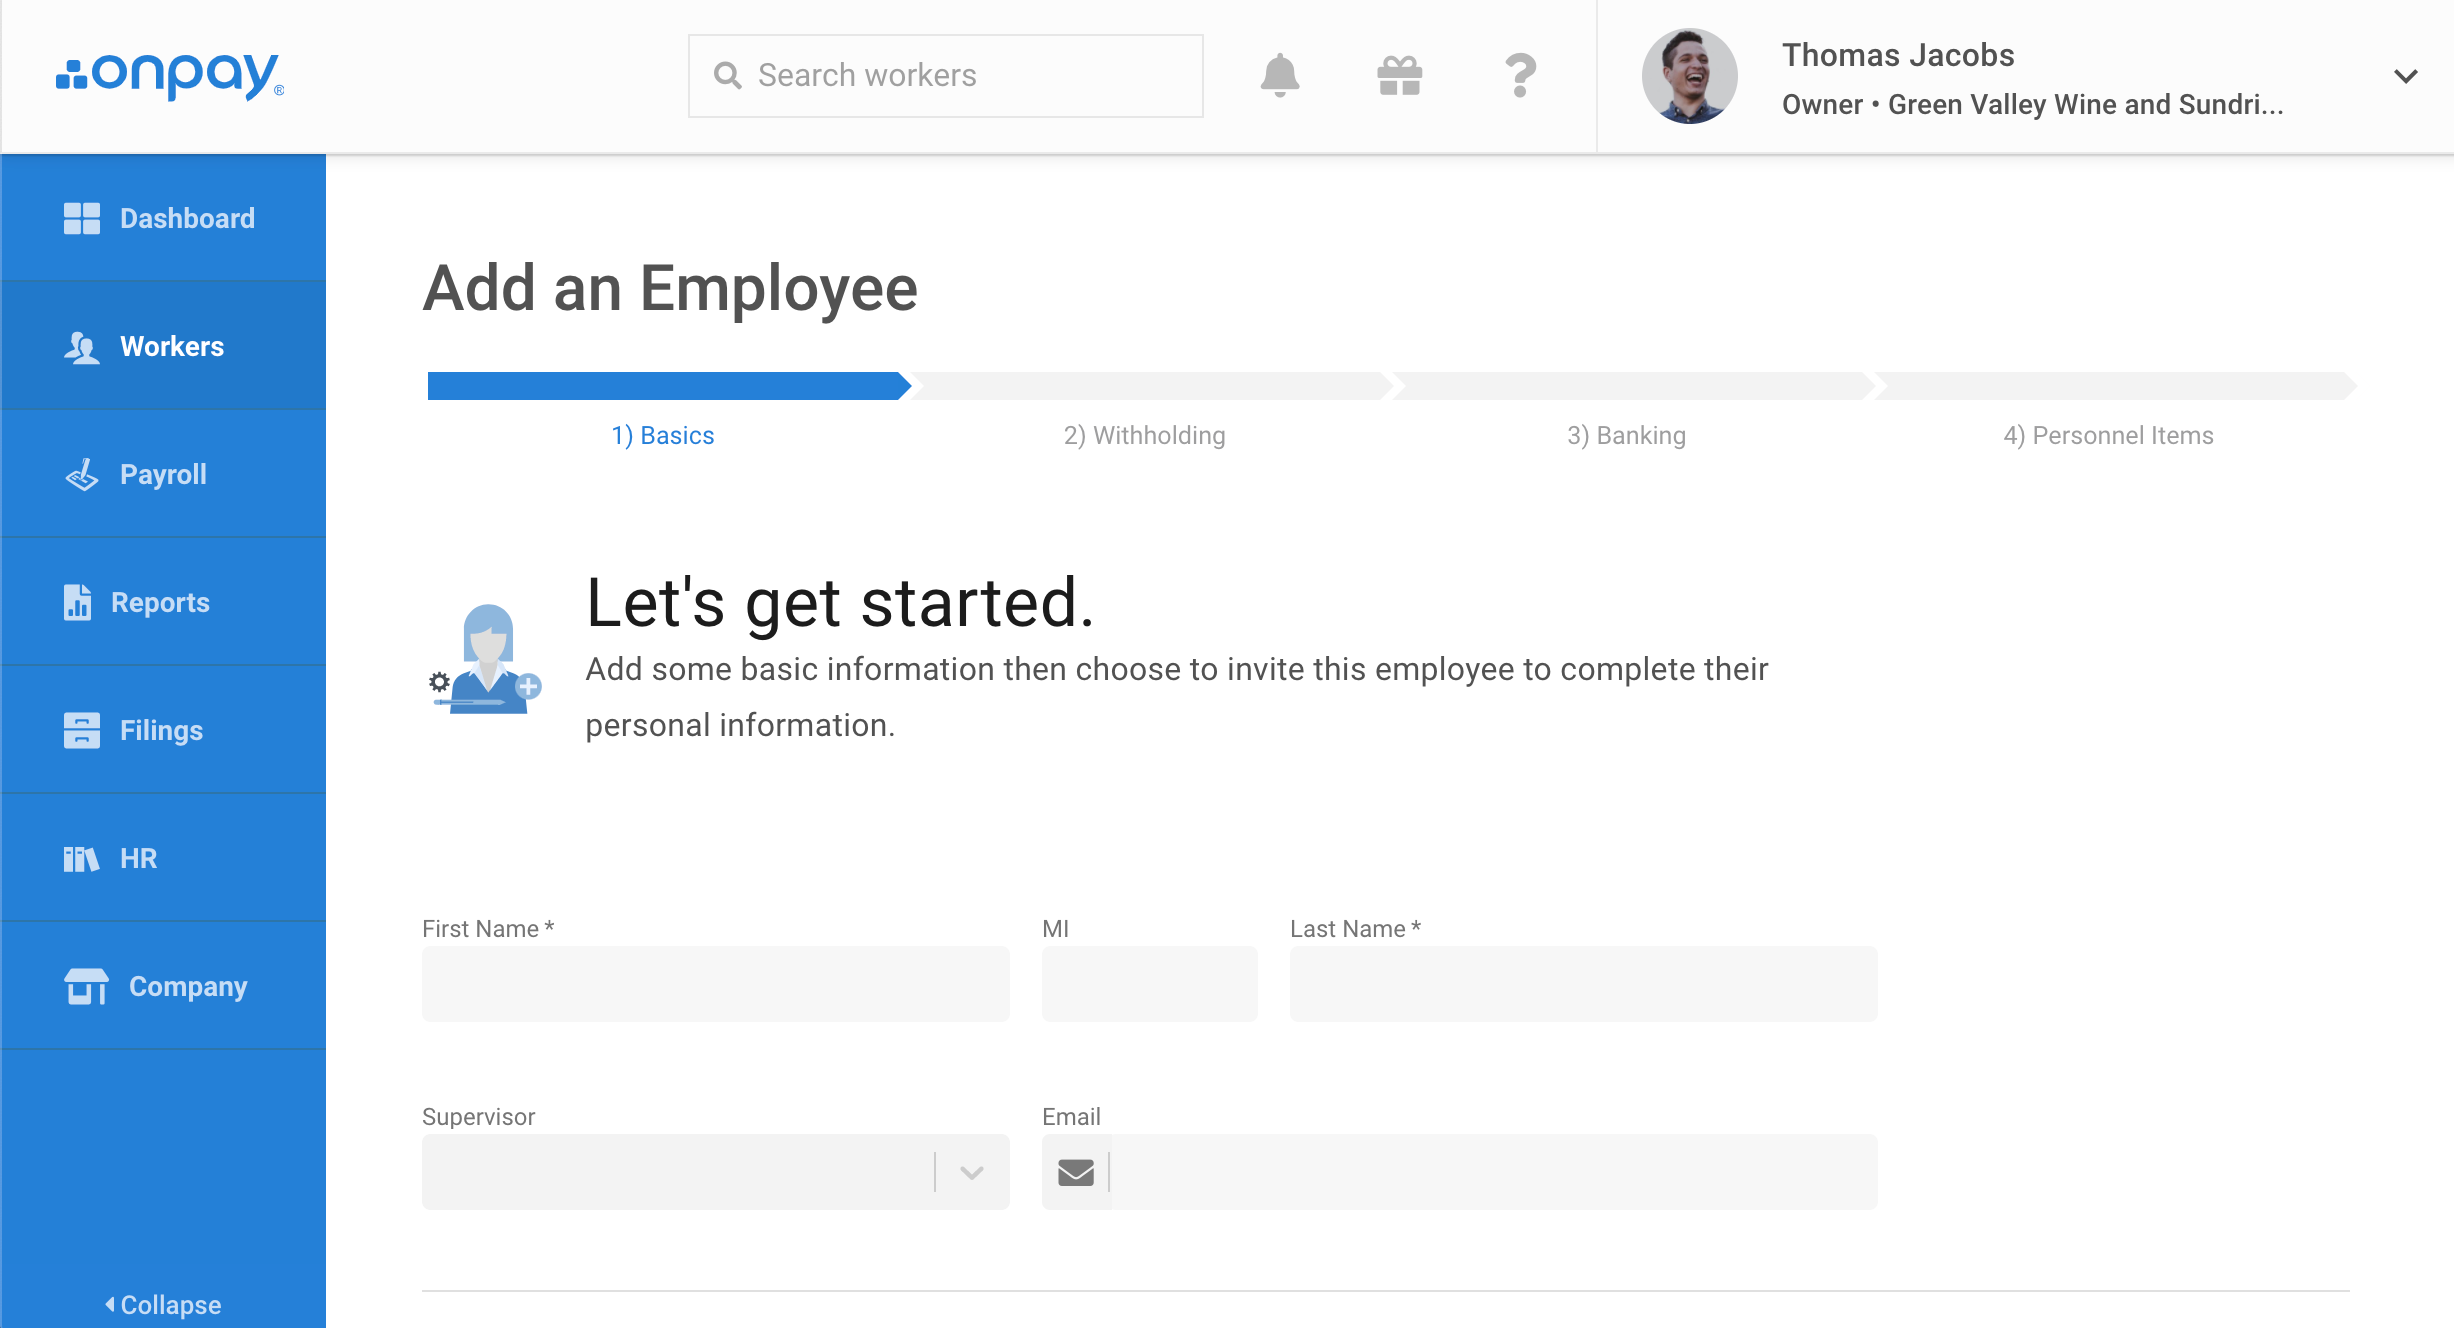Click the email envelope icon

click(x=1076, y=1172)
